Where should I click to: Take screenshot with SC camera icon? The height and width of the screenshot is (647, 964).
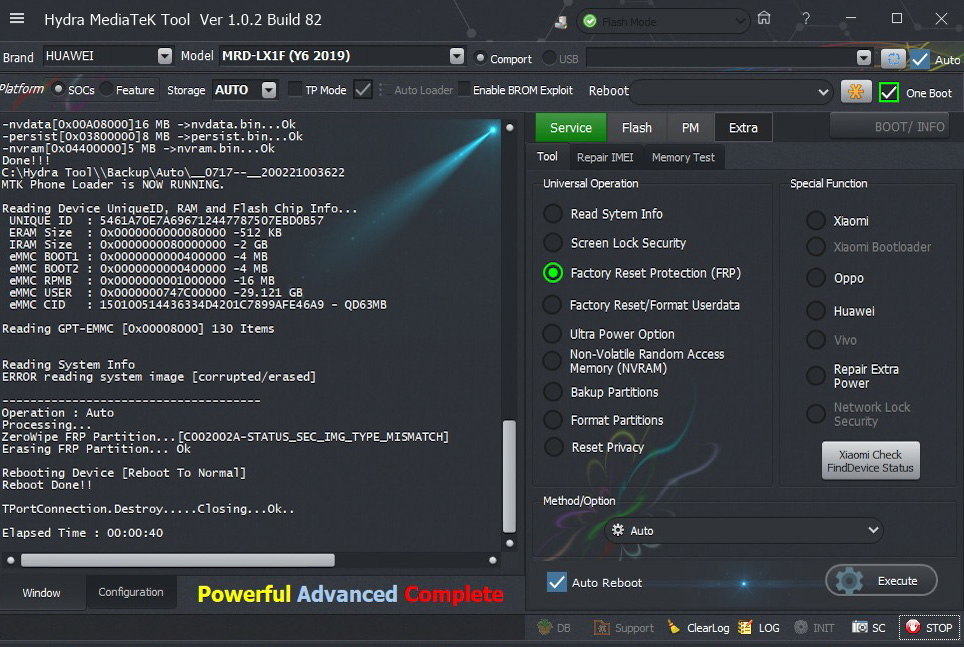pyautogui.click(x=869, y=627)
